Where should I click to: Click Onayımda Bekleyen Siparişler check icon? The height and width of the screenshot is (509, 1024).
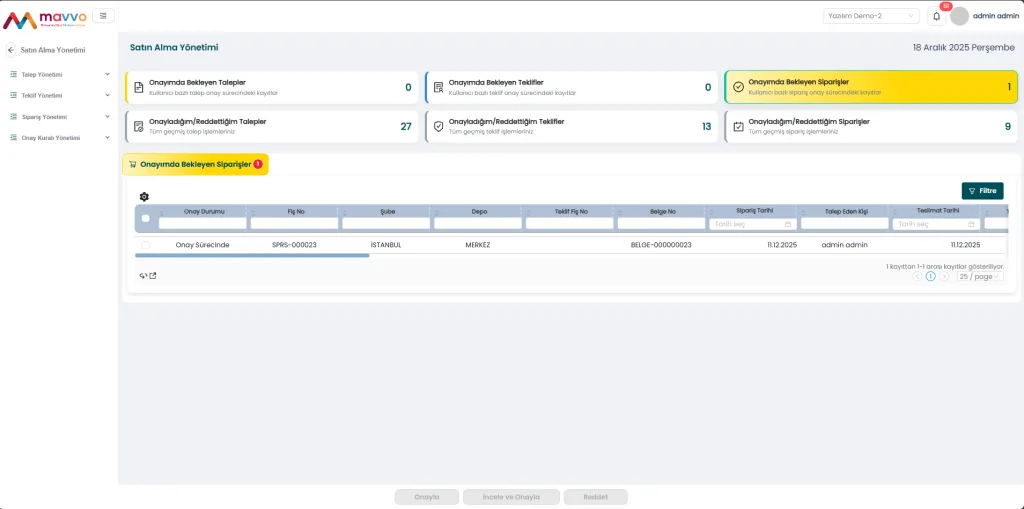point(739,87)
